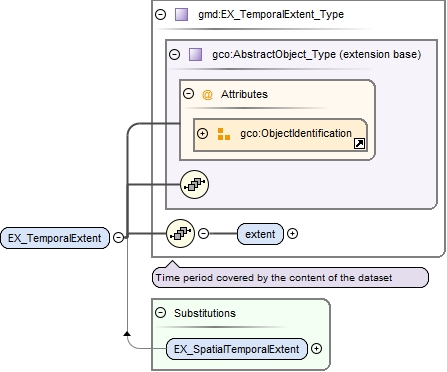
Task: Click the gco:ObjectIdentification attribute group icon
Action: [224, 134]
